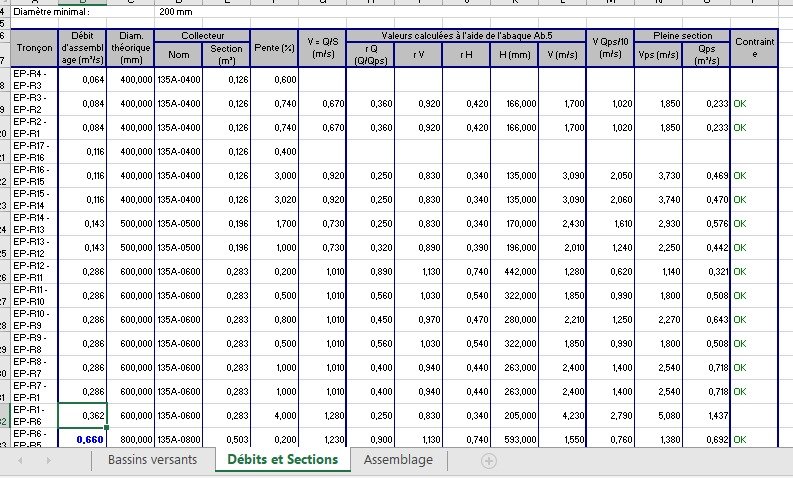The image size is (793, 478).
Task: Select the Débits et Sections tab
Action: point(283,459)
